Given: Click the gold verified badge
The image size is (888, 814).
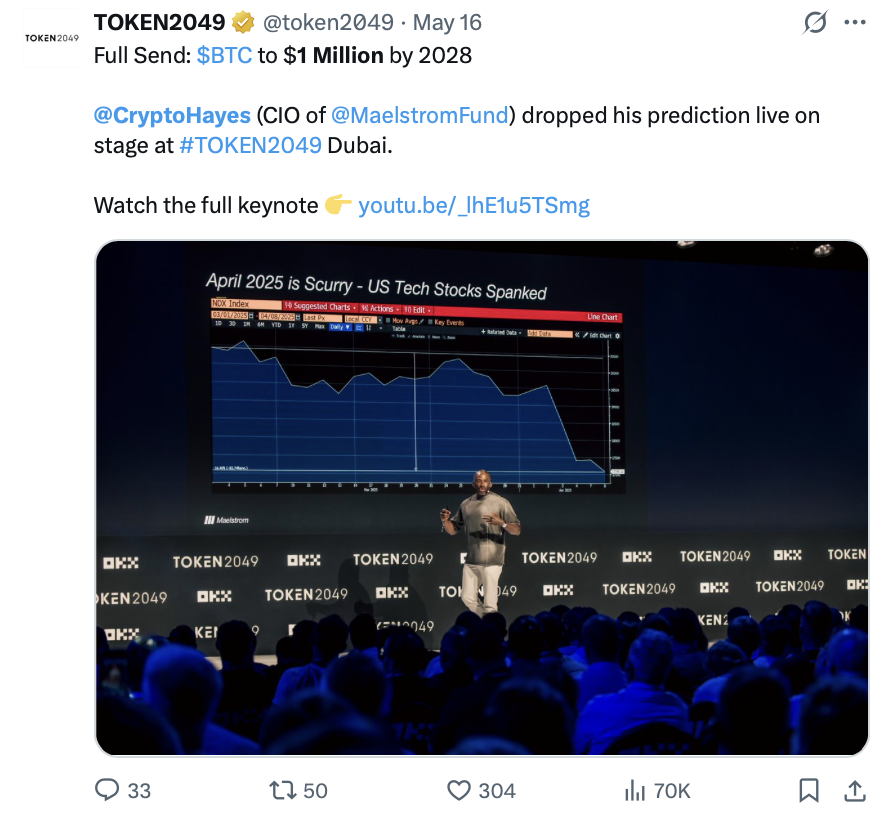Looking at the screenshot, I should coord(242,22).
